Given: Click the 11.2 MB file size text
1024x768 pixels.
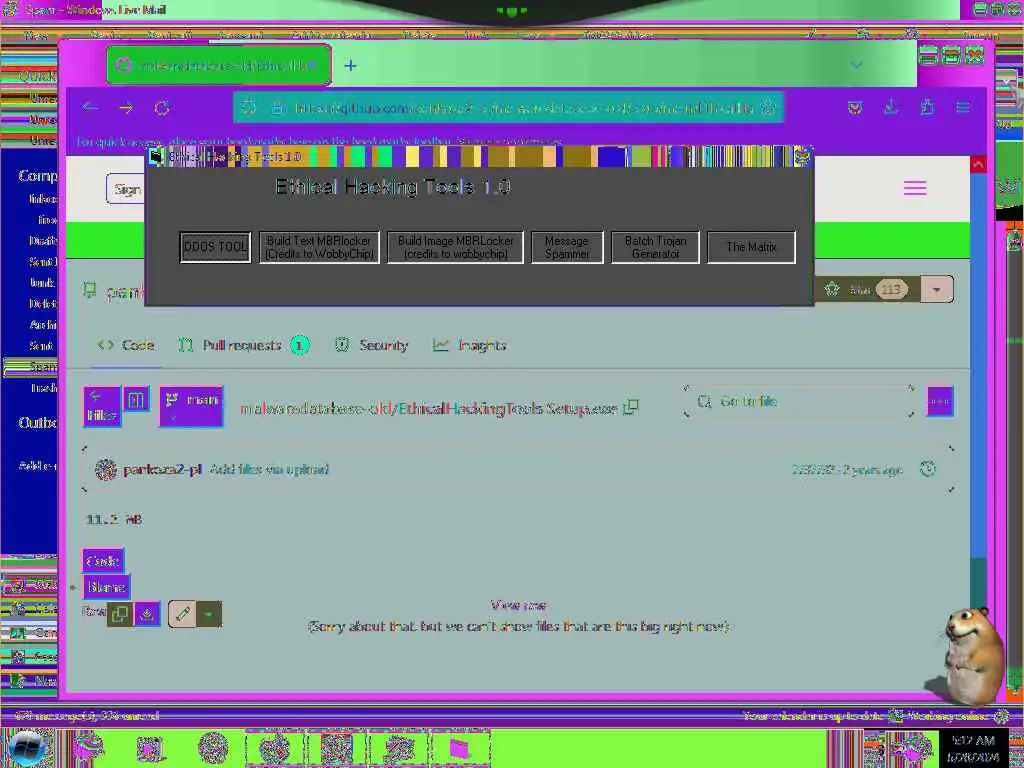Looking at the screenshot, I should coord(114,519).
